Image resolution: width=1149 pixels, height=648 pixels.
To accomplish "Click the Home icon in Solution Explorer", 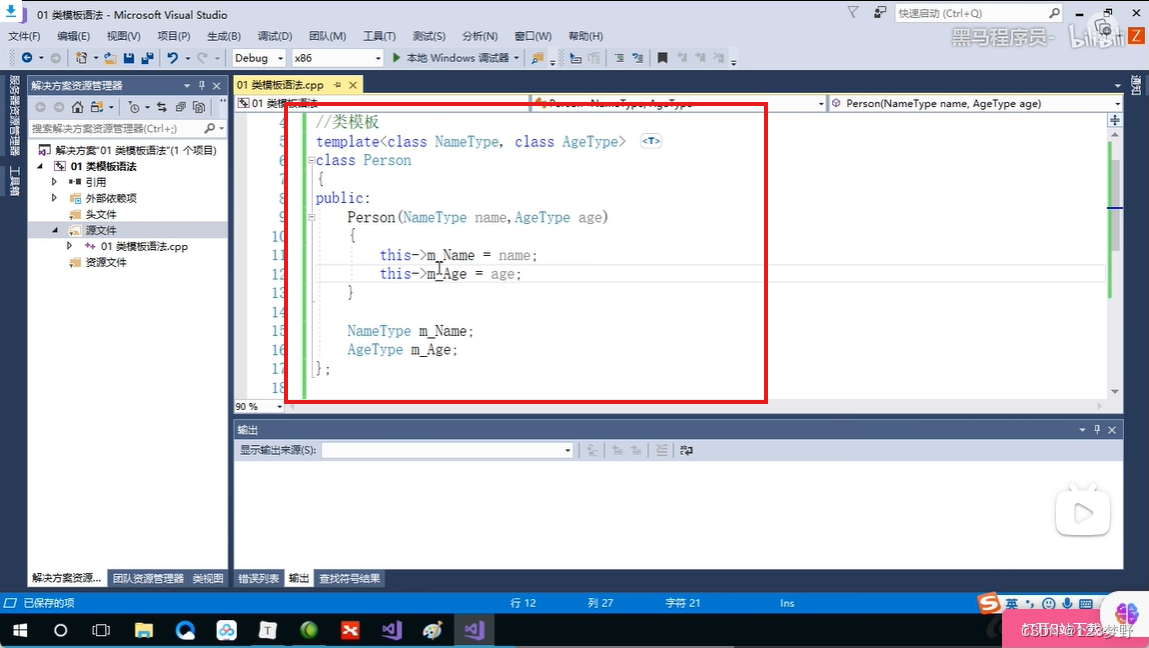I will tap(77, 107).
